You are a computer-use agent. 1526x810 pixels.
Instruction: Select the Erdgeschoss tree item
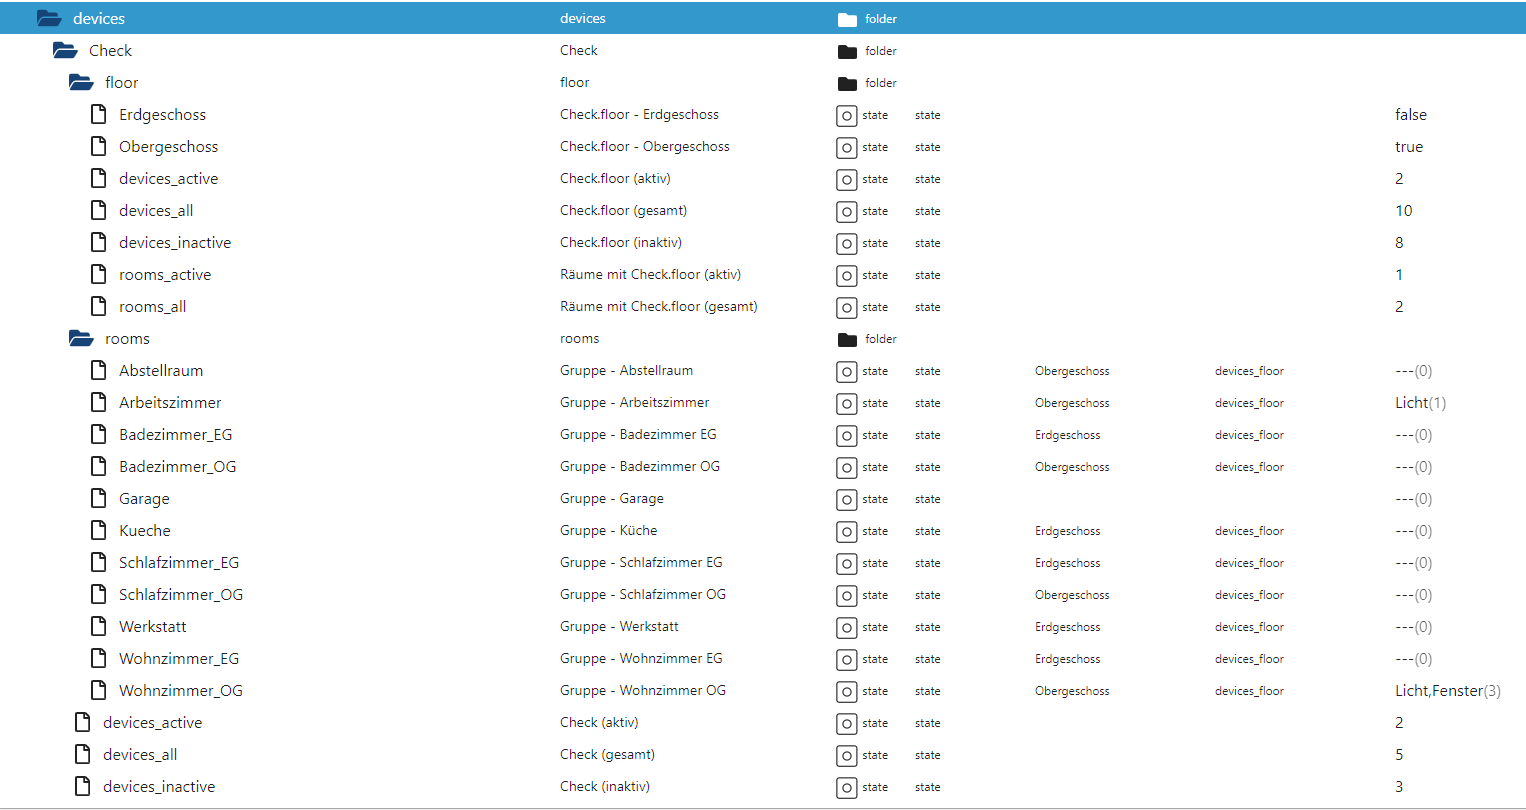(162, 114)
